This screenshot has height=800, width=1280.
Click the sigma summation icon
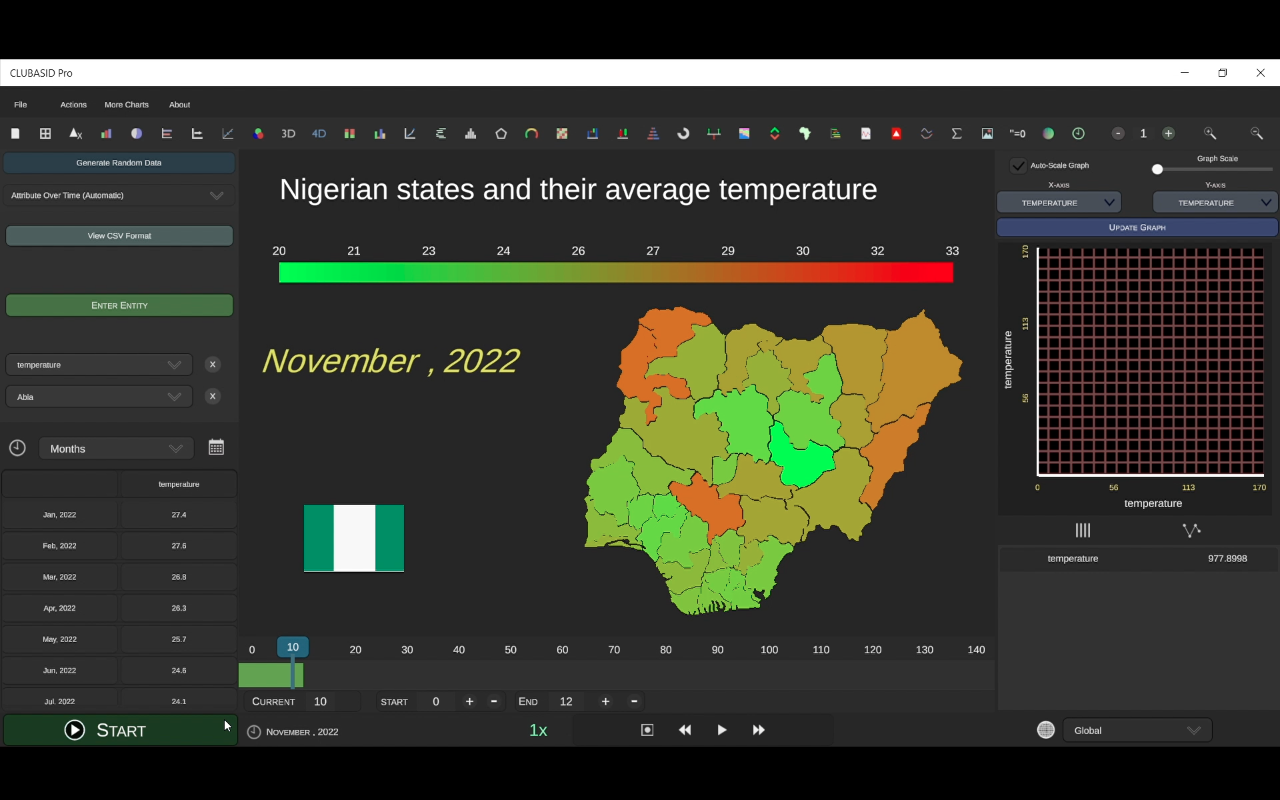[956, 133]
